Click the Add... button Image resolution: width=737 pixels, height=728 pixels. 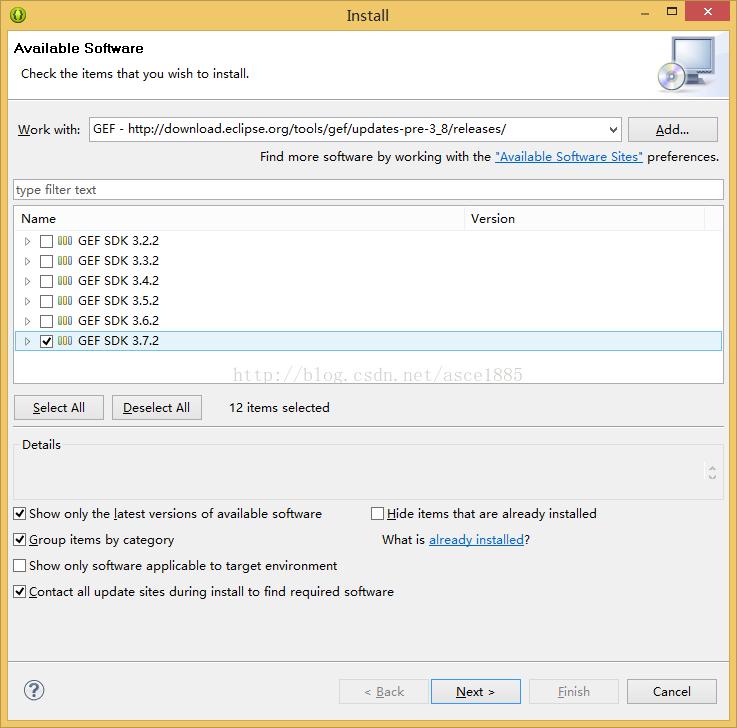673,130
